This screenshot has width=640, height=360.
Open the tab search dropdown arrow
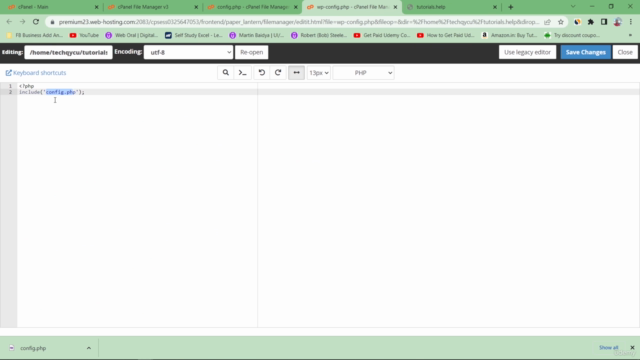[x=573, y=7]
